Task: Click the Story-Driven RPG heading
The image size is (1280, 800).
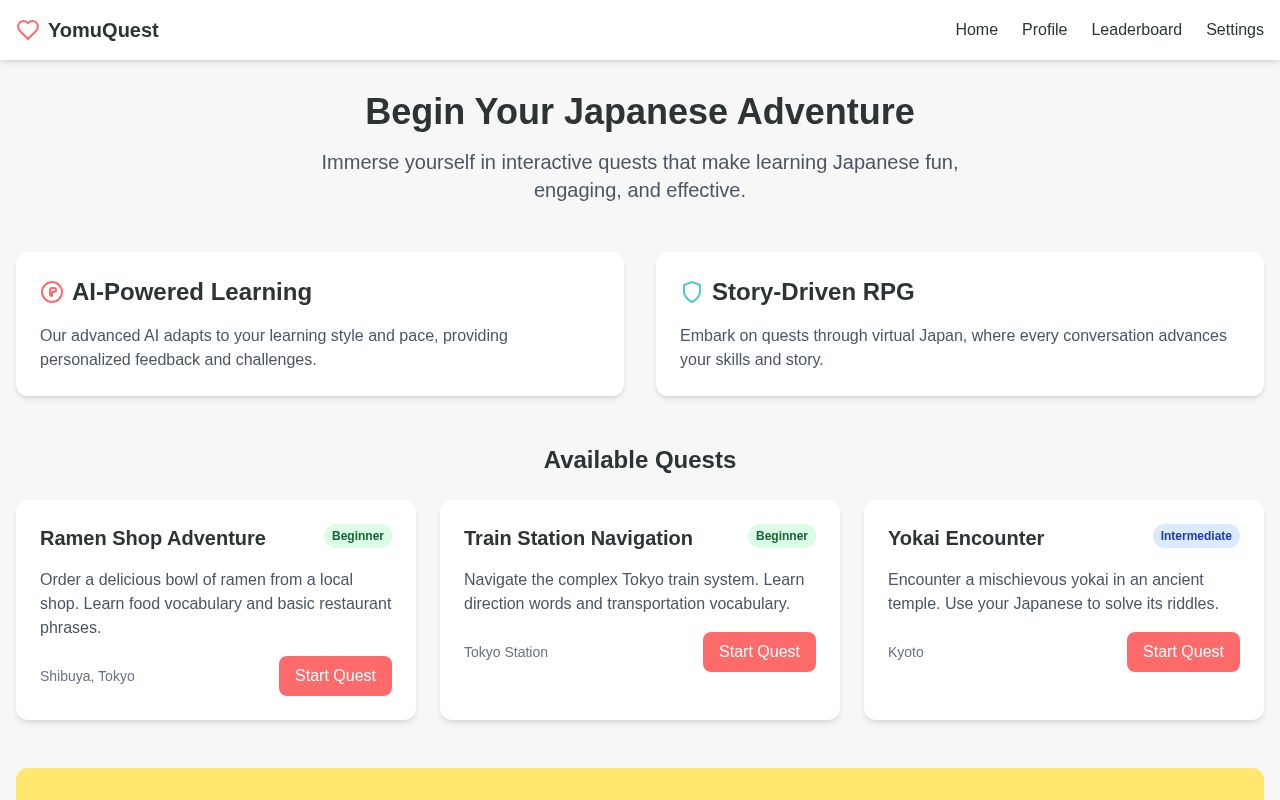Action: tap(813, 292)
